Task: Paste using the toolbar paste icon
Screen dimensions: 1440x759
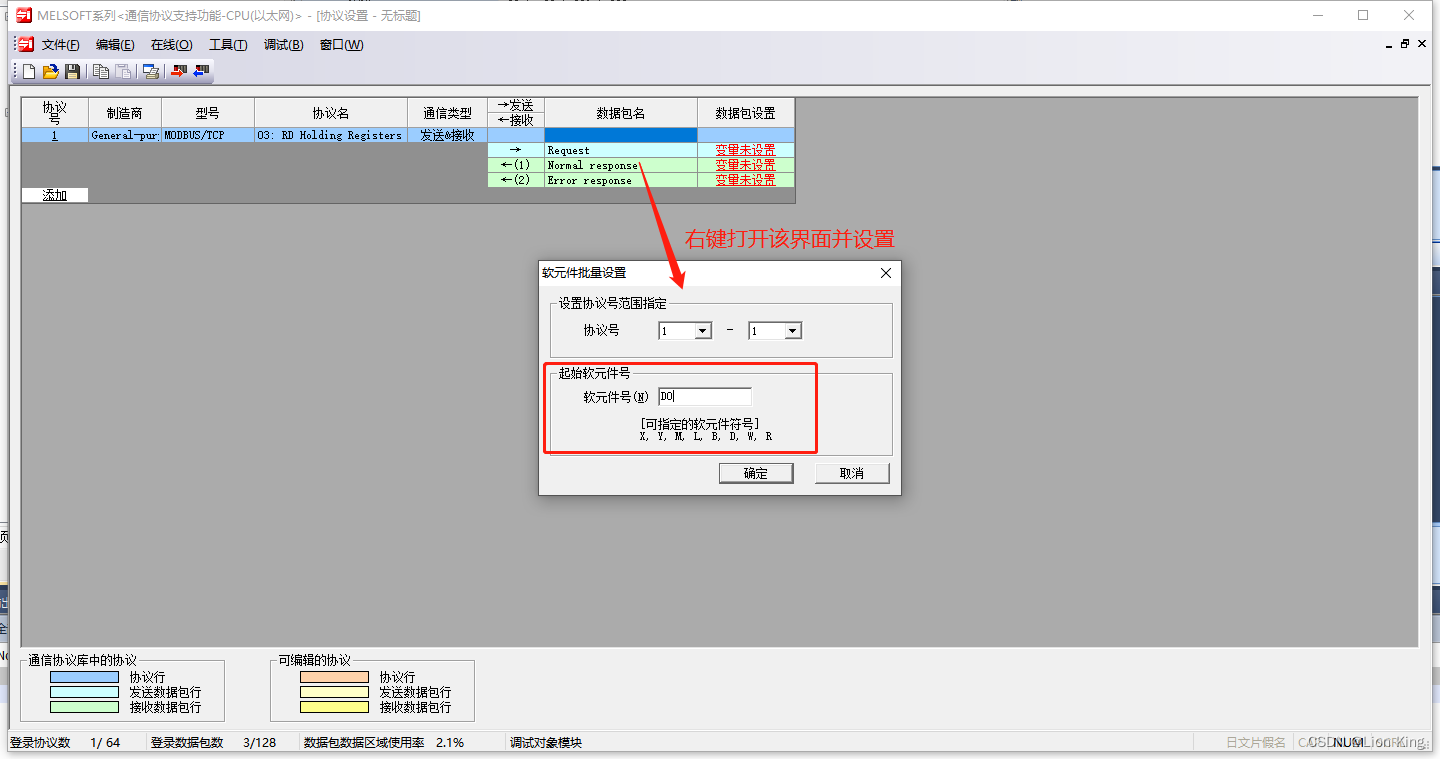Action: pyautogui.click(x=122, y=71)
